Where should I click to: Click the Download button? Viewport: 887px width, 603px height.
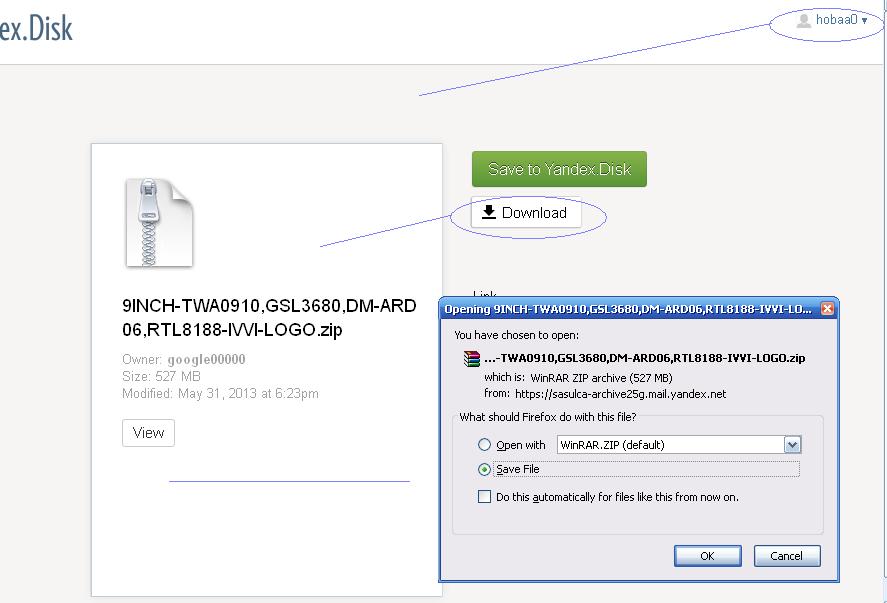(x=526, y=213)
